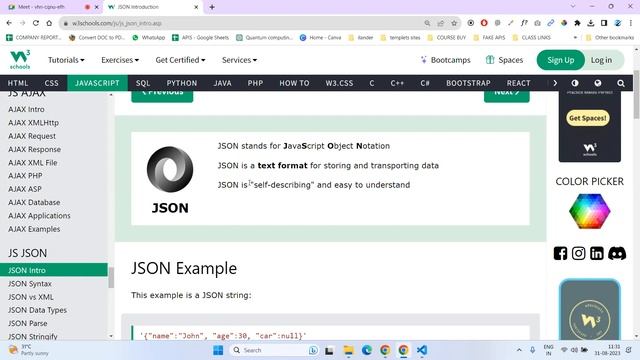Click the Log in button
This screenshot has width=640, height=360.
point(601,60)
